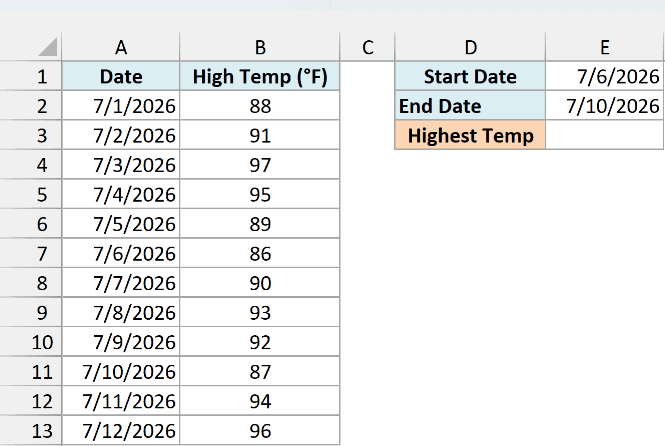Image resolution: width=665 pixels, height=446 pixels.
Task: Select column D header
Action: (x=470, y=47)
